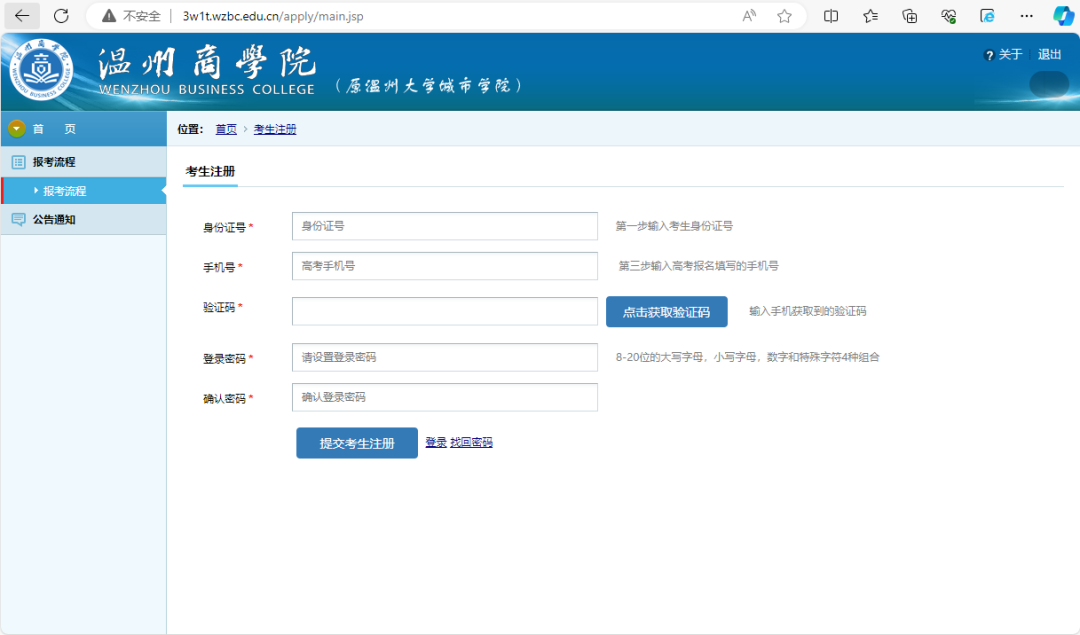The height and width of the screenshot is (635, 1080).
Task: Click 首页 breadcrumb link
Action: click(x=226, y=129)
